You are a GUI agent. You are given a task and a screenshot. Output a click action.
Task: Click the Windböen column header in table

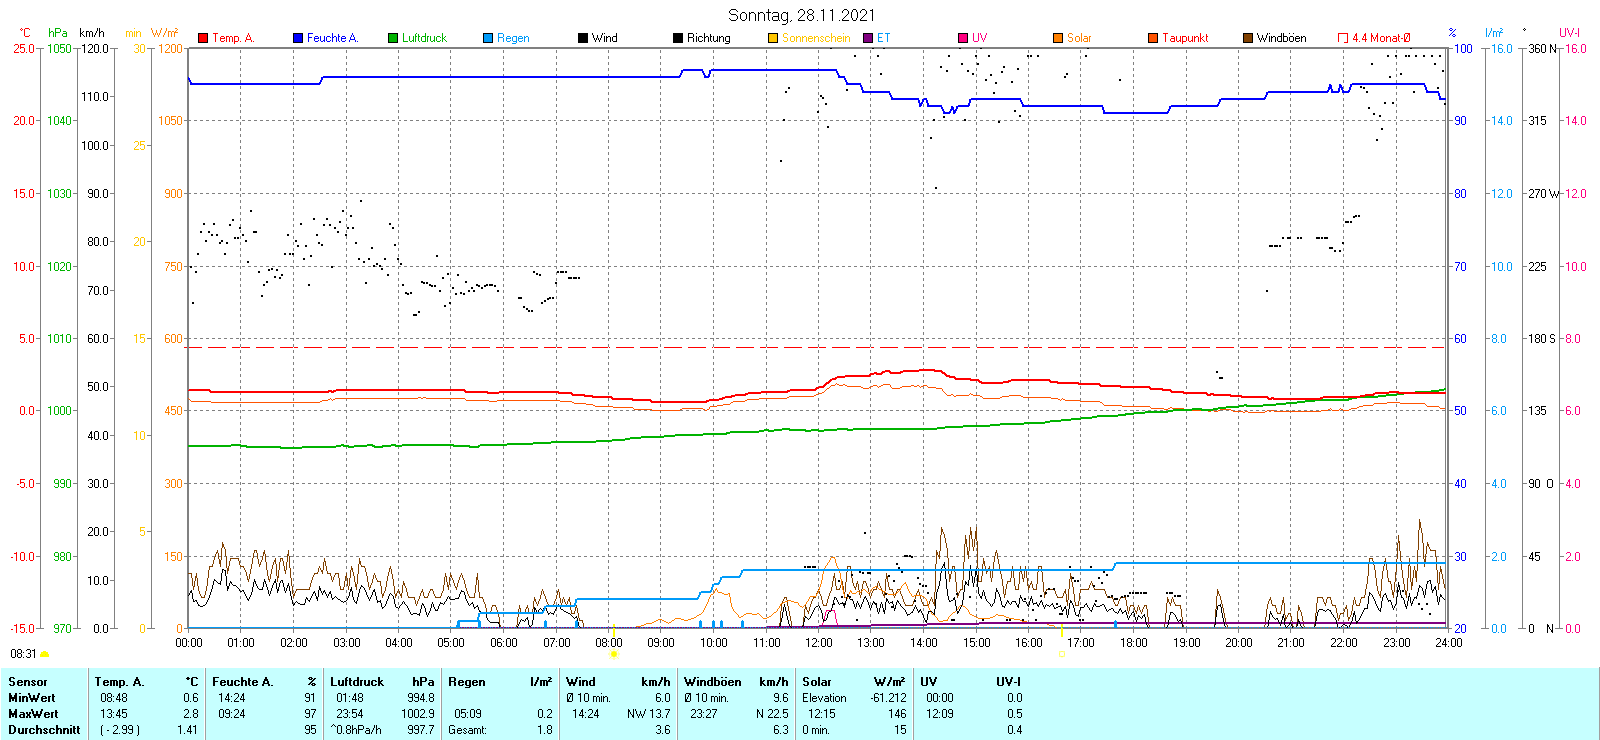713,682
